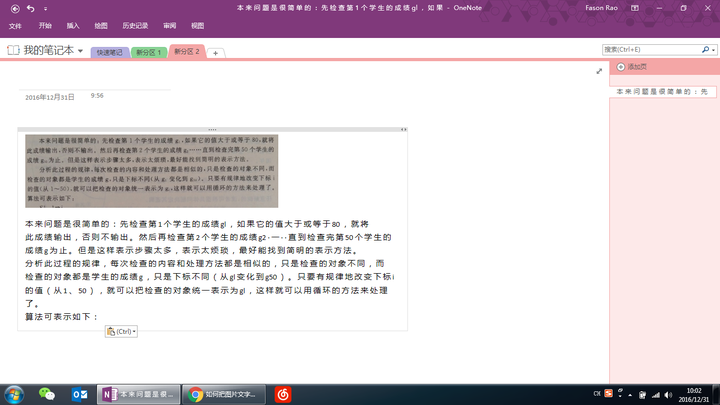Click the account name Fason Rao
Image resolution: width=720 pixels, height=405 pixels.
(x=601, y=8)
